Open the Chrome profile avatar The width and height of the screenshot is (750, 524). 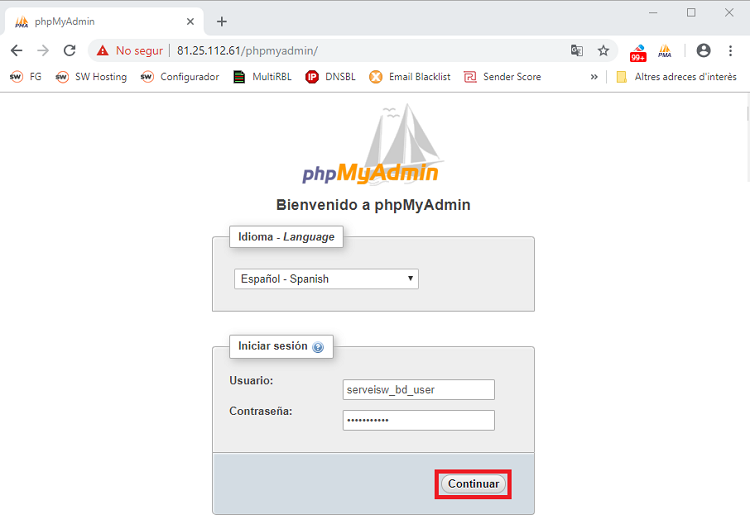click(x=703, y=50)
